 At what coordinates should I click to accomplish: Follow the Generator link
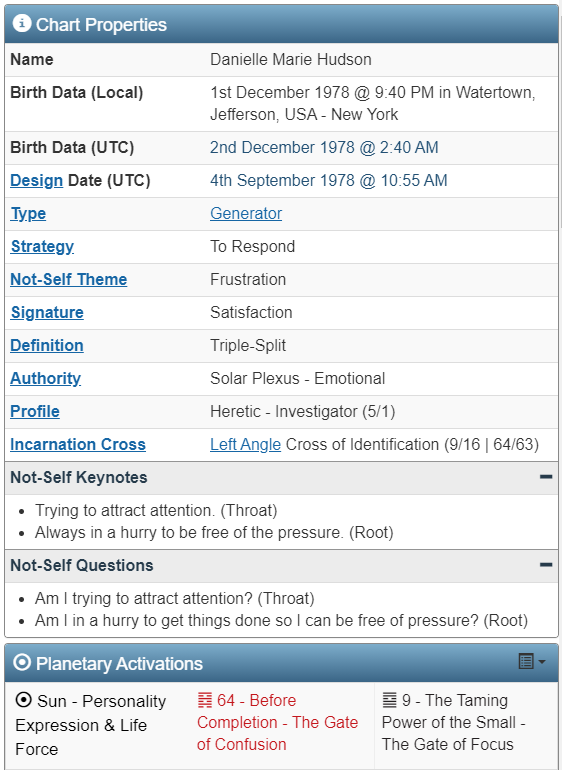(x=246, y=213)
